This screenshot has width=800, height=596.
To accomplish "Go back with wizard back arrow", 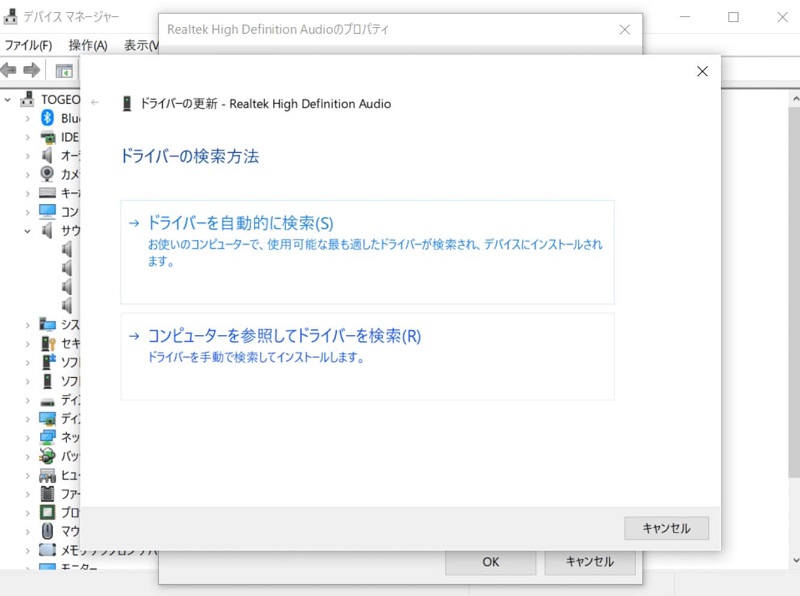I will tap(95, 103).
